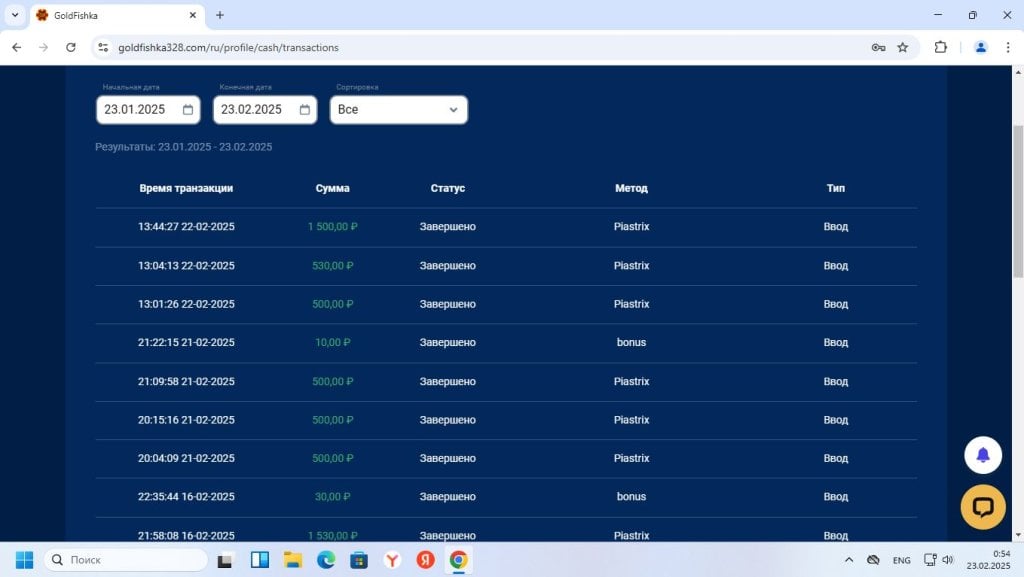Open the tab search dropdown arrow

coord(15,14)
